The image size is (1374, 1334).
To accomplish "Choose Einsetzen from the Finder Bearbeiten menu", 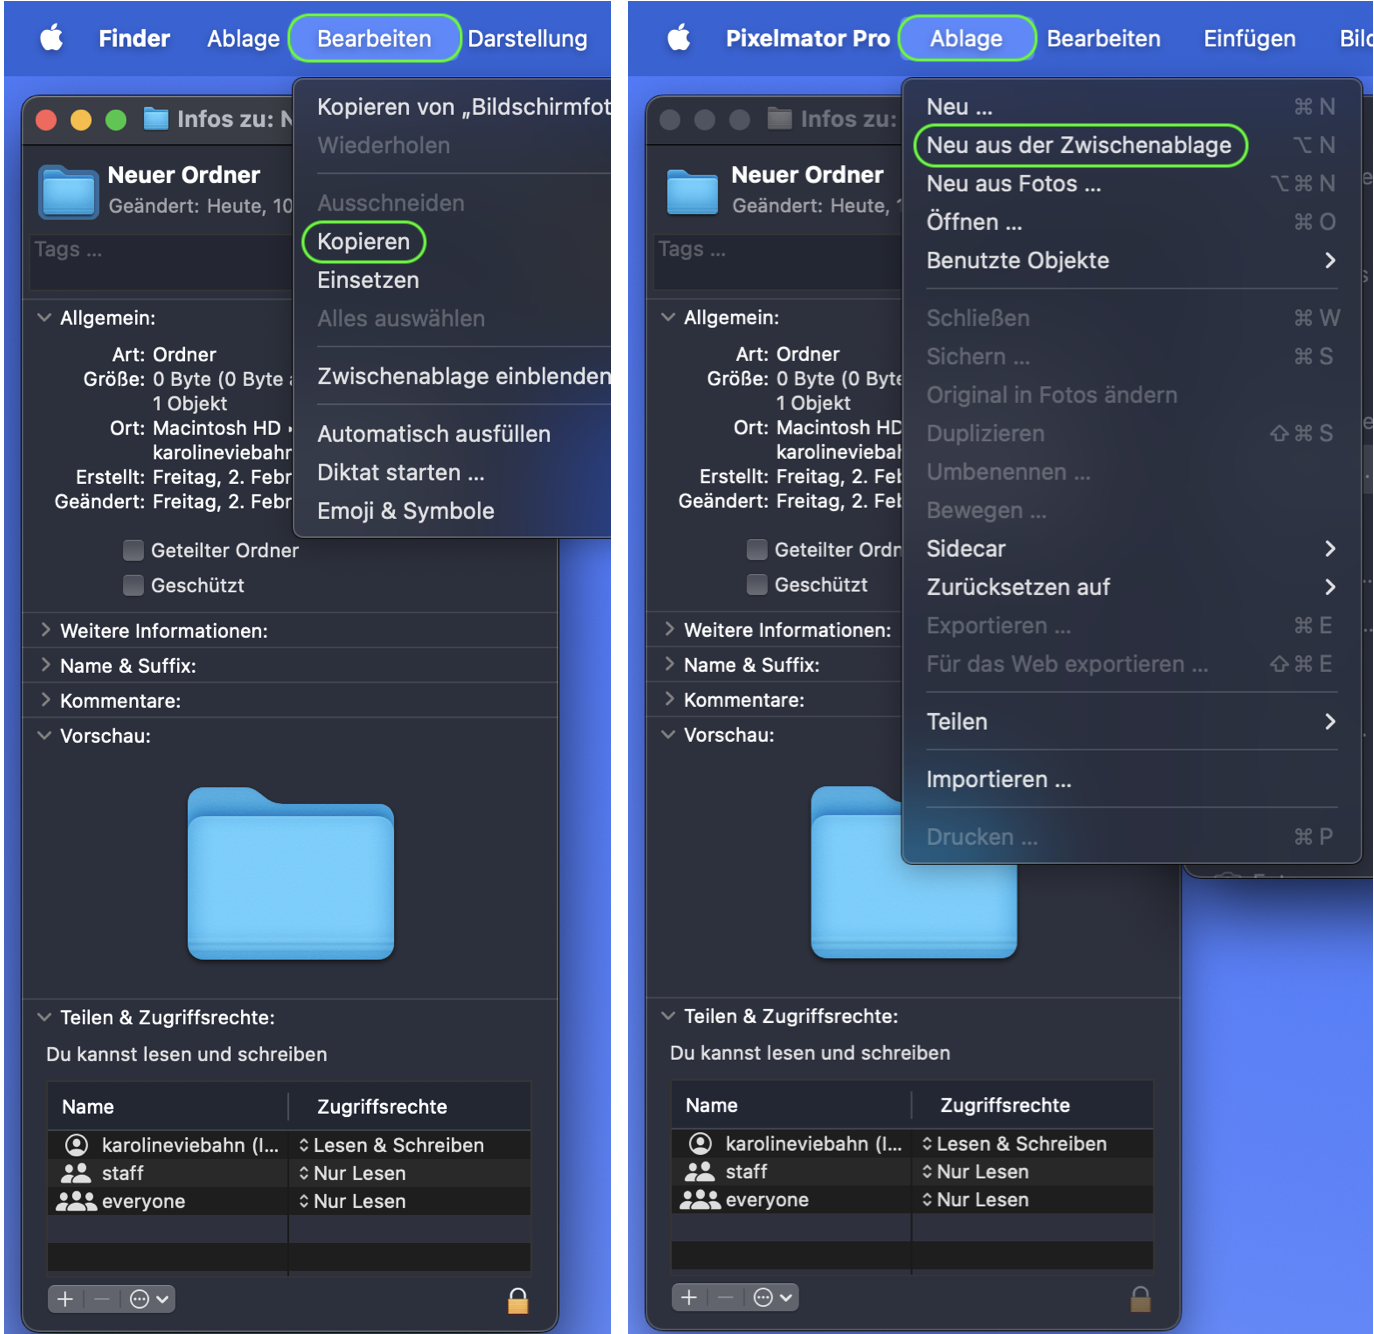I will click(368, 280).
